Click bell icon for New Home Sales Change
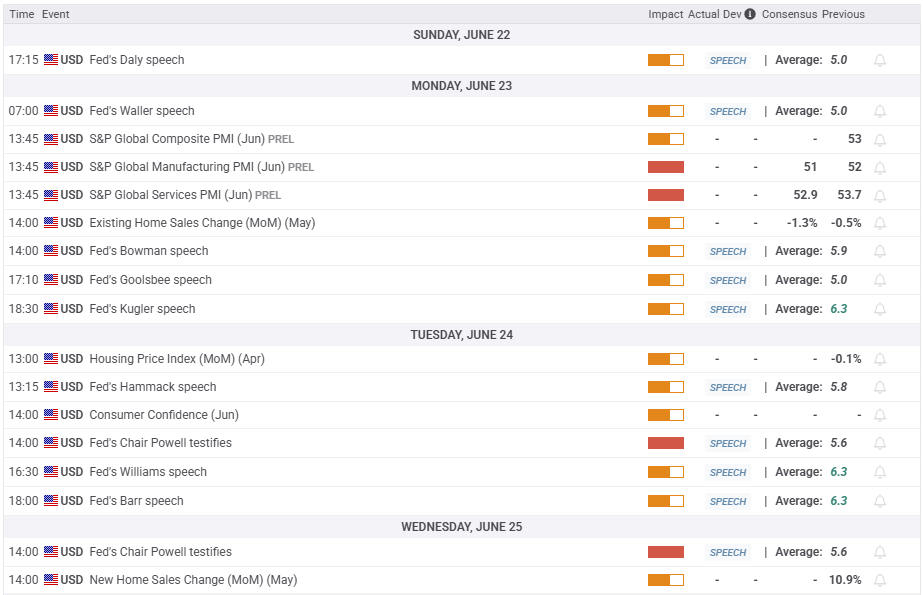923x595 pixels. point(879,580)
